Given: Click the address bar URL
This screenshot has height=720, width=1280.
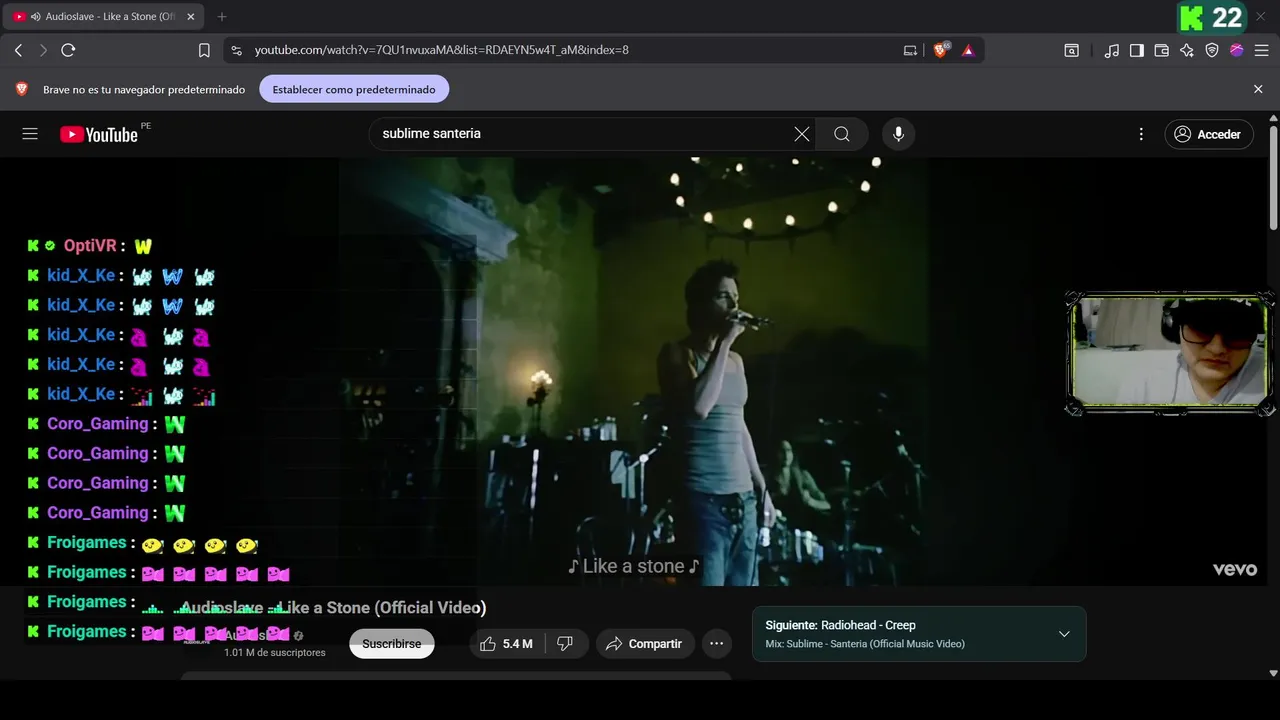Looking at the screenshot, I should [x=441, y=50].
